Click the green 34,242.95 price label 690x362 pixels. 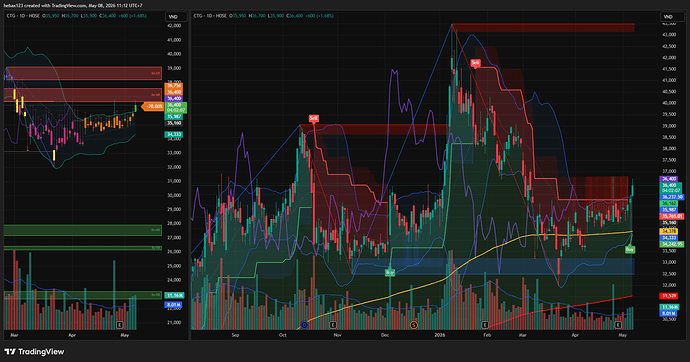[672, 244]
